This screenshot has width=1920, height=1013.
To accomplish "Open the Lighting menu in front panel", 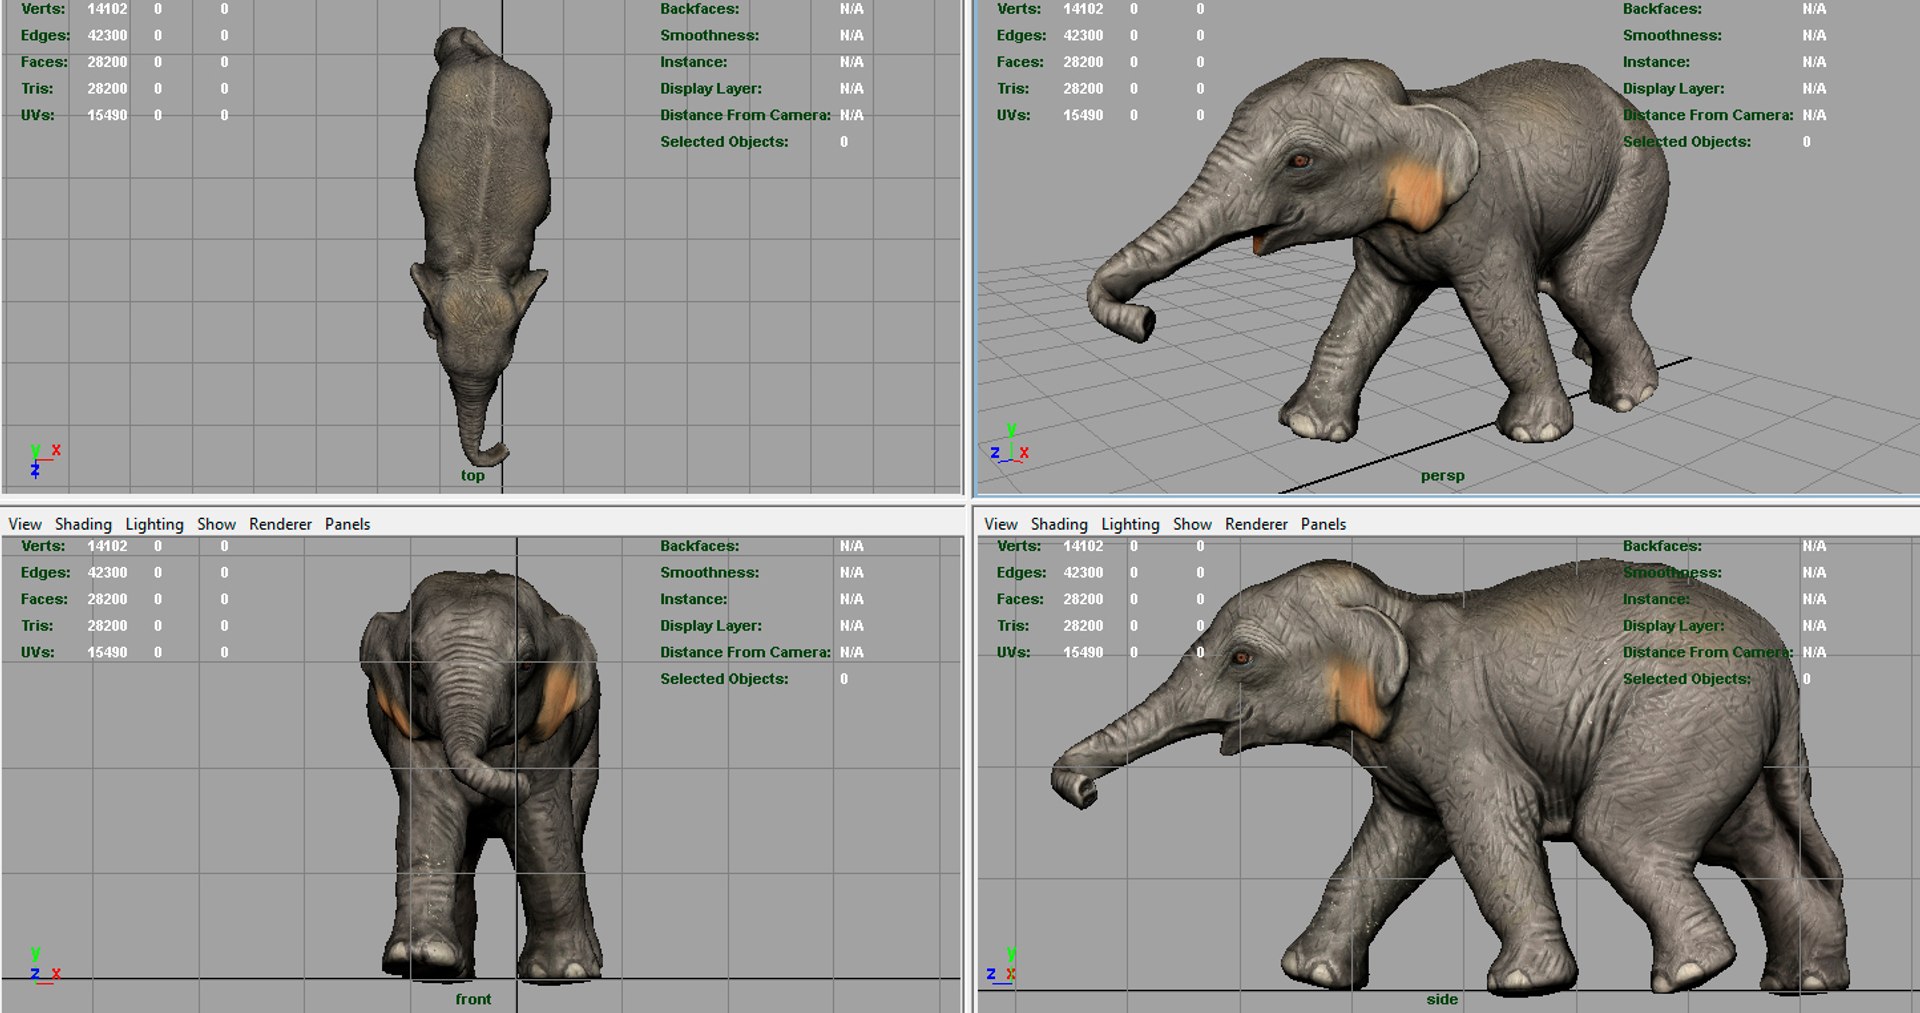I will click(x=154, y=524).
